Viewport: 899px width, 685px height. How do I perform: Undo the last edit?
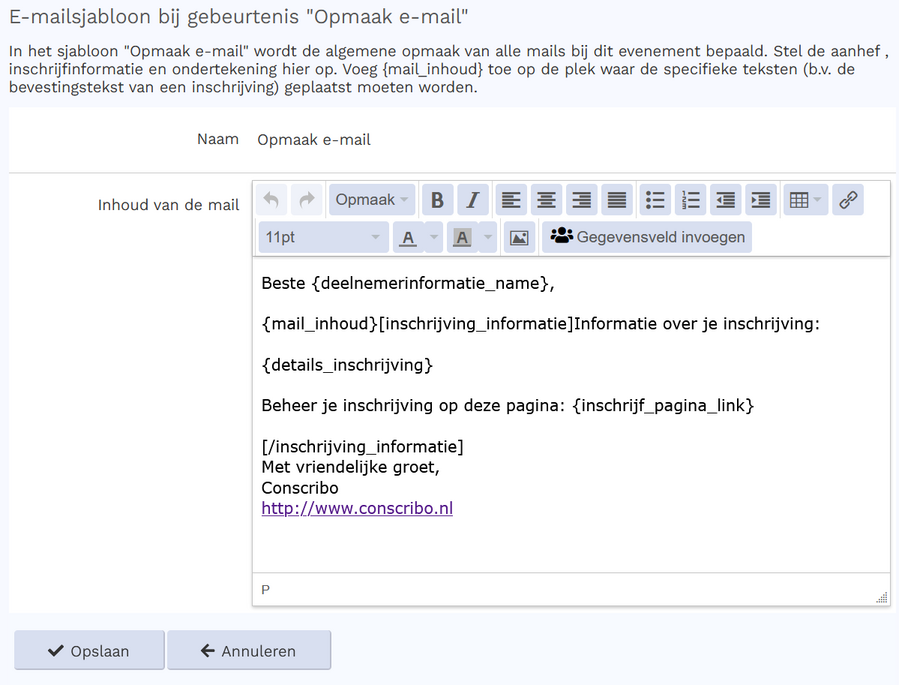[270, 199]
